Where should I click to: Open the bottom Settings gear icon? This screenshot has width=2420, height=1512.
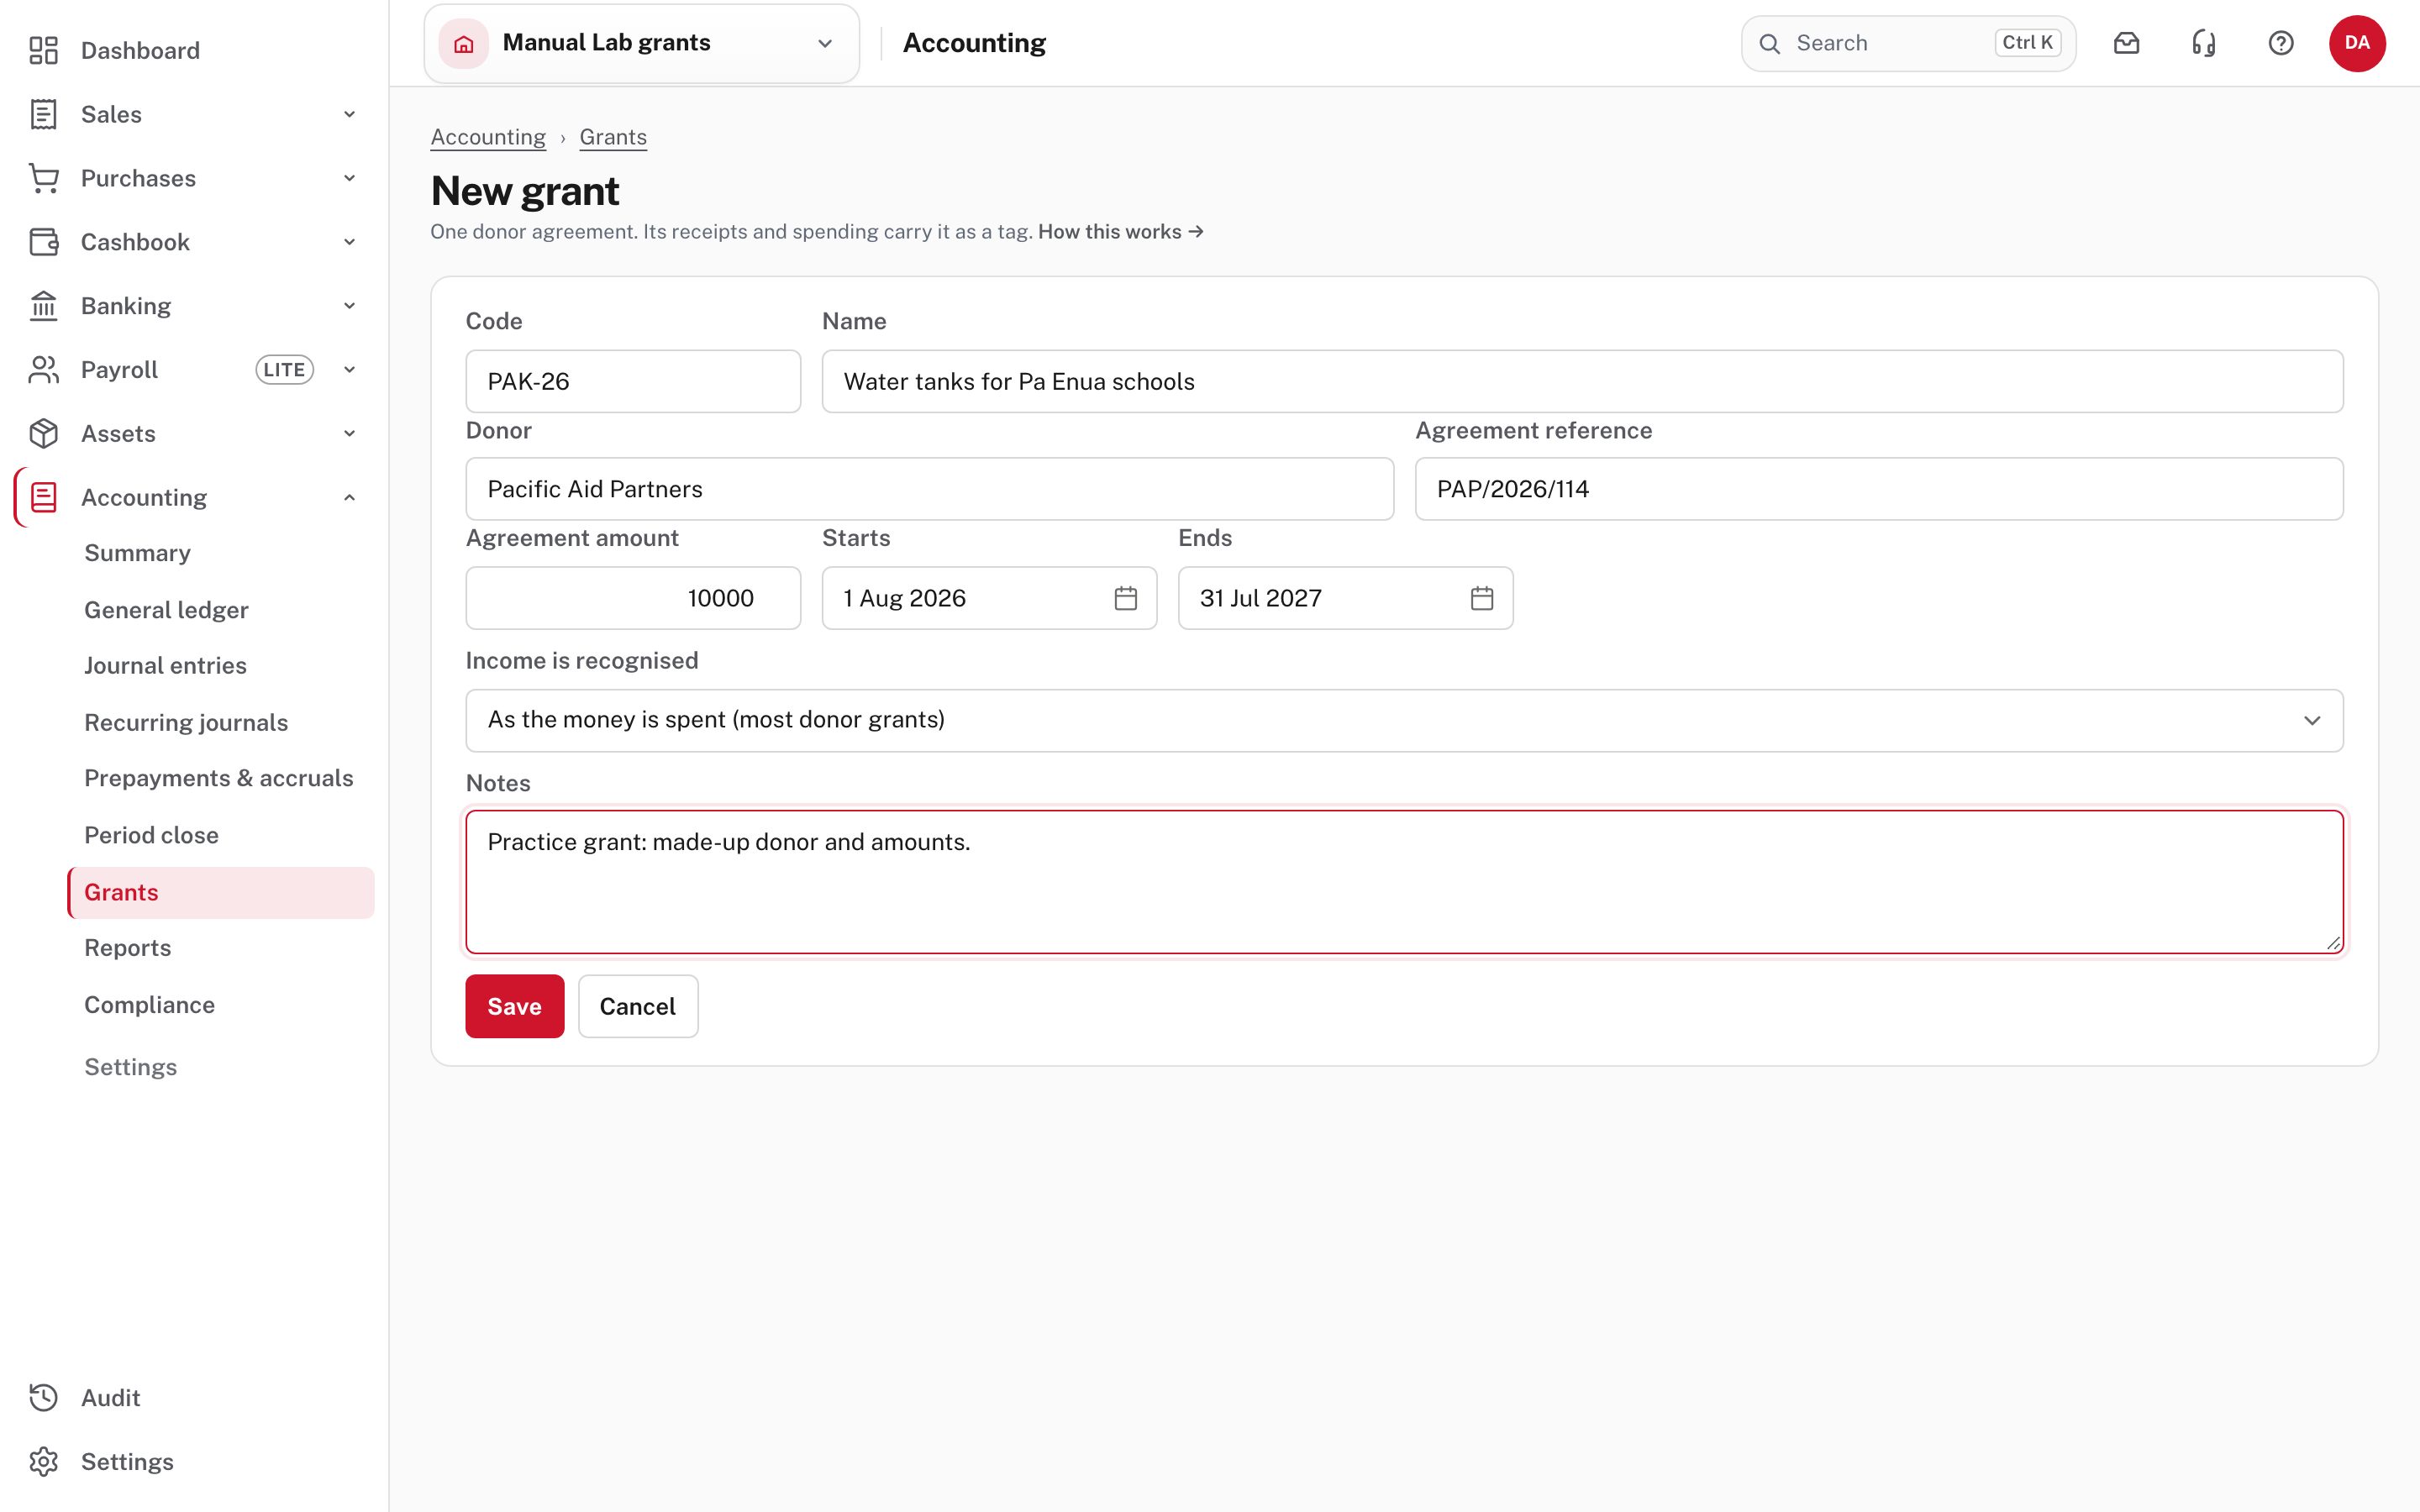coord(43,1461)
